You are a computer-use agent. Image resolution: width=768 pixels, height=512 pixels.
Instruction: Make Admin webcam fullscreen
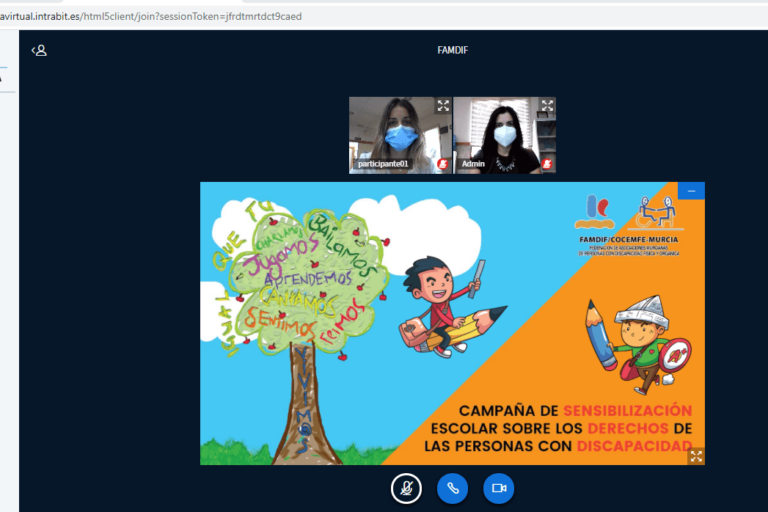pos(547,106)
